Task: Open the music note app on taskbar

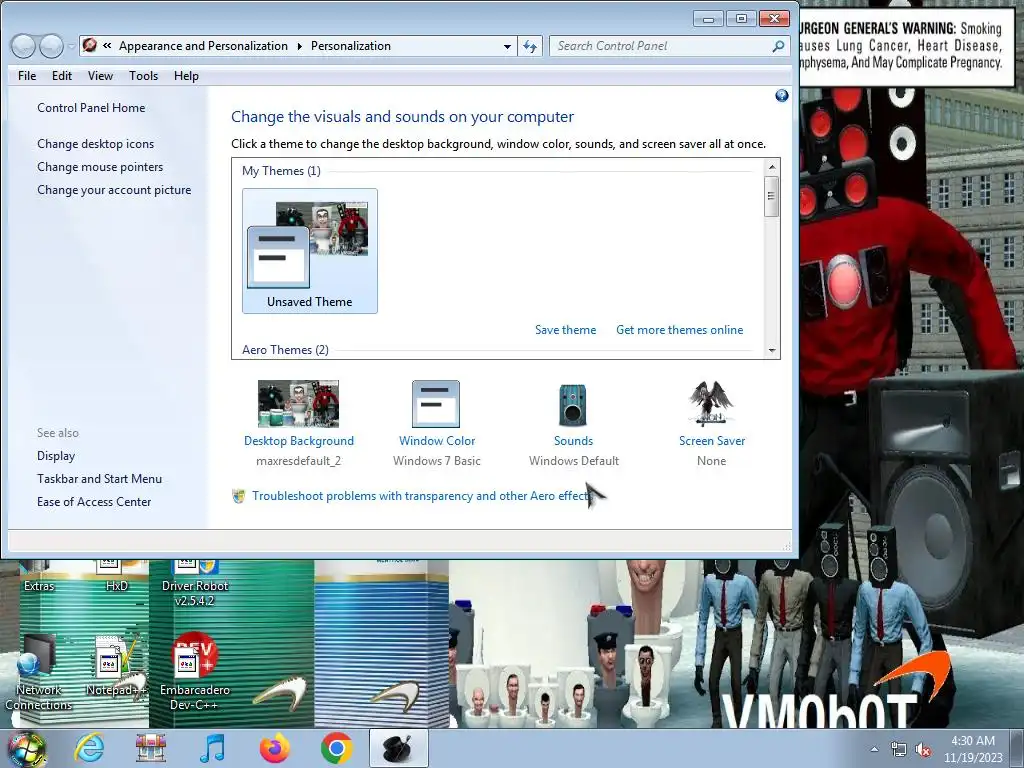Action: pyautogui.click(x=213, y=748)
